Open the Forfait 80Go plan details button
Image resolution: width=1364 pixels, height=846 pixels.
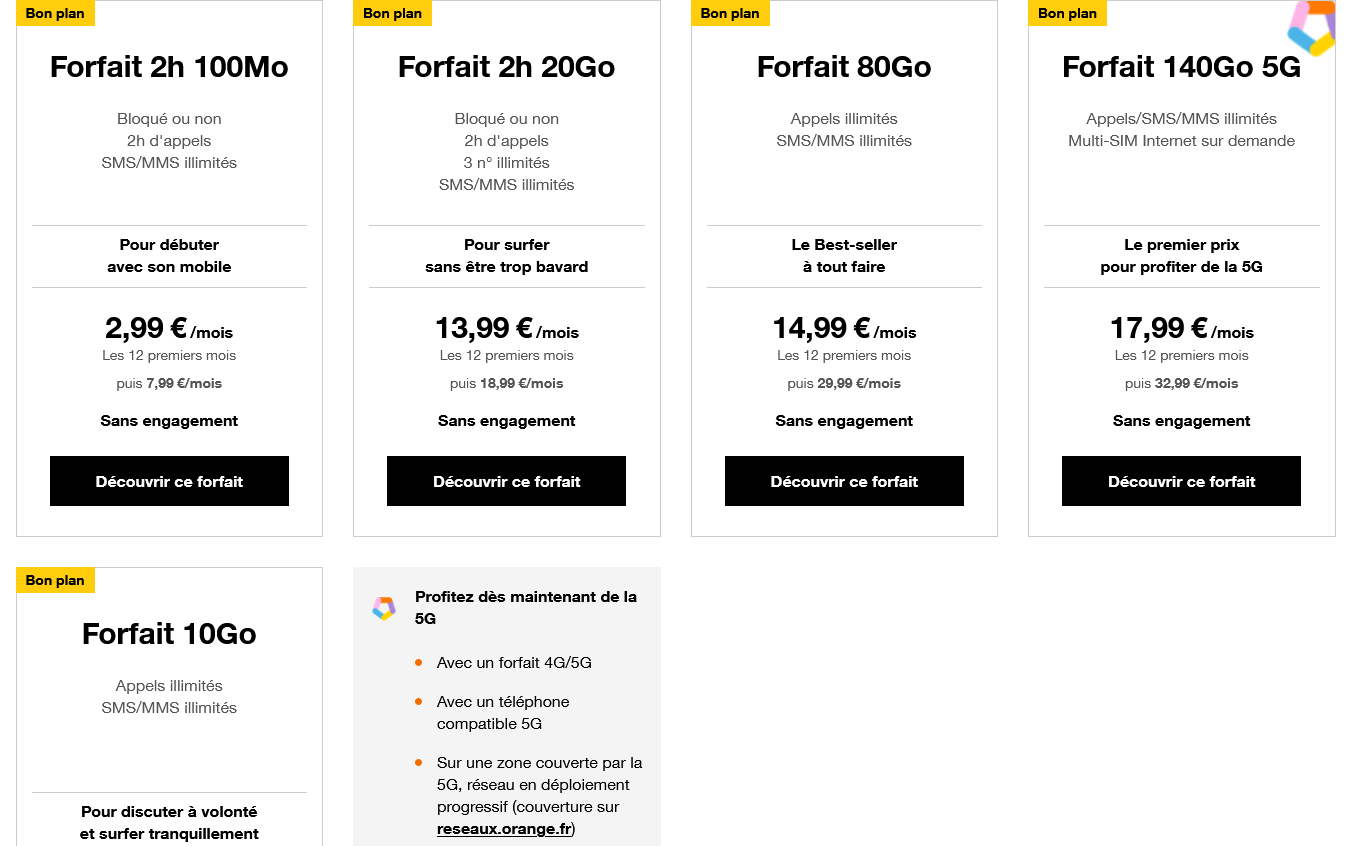tap(844, 481)
